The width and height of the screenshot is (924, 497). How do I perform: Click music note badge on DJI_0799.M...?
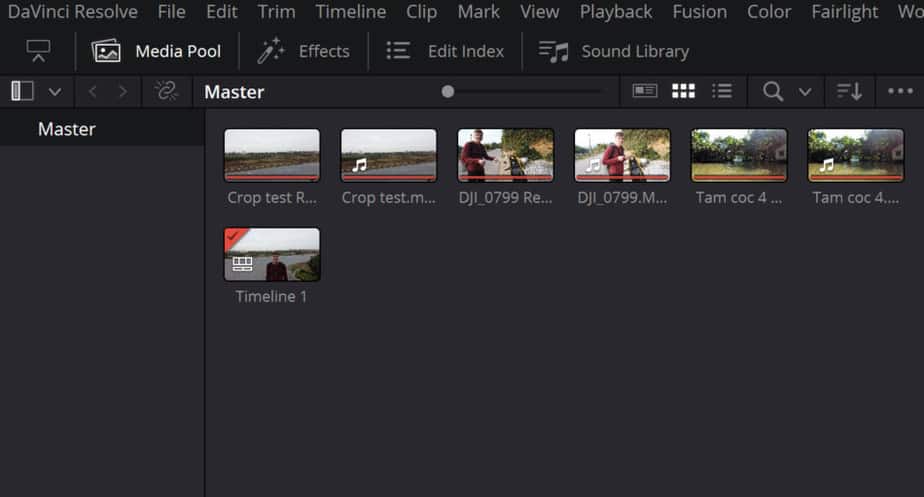593,165
